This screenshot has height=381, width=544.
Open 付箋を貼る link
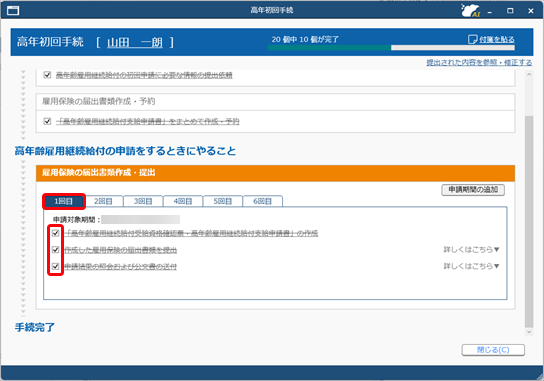pos(497,40)
